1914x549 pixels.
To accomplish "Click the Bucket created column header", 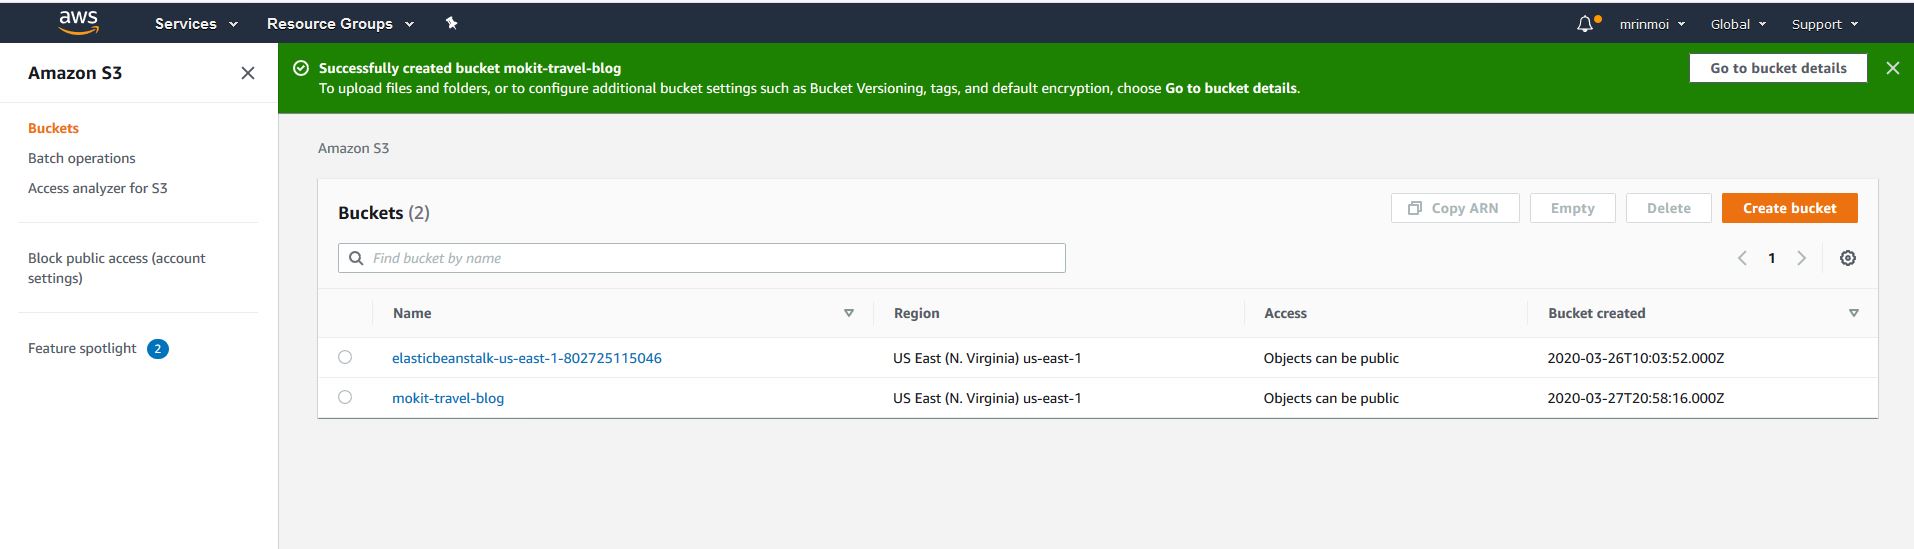I will click(1597, 313).
